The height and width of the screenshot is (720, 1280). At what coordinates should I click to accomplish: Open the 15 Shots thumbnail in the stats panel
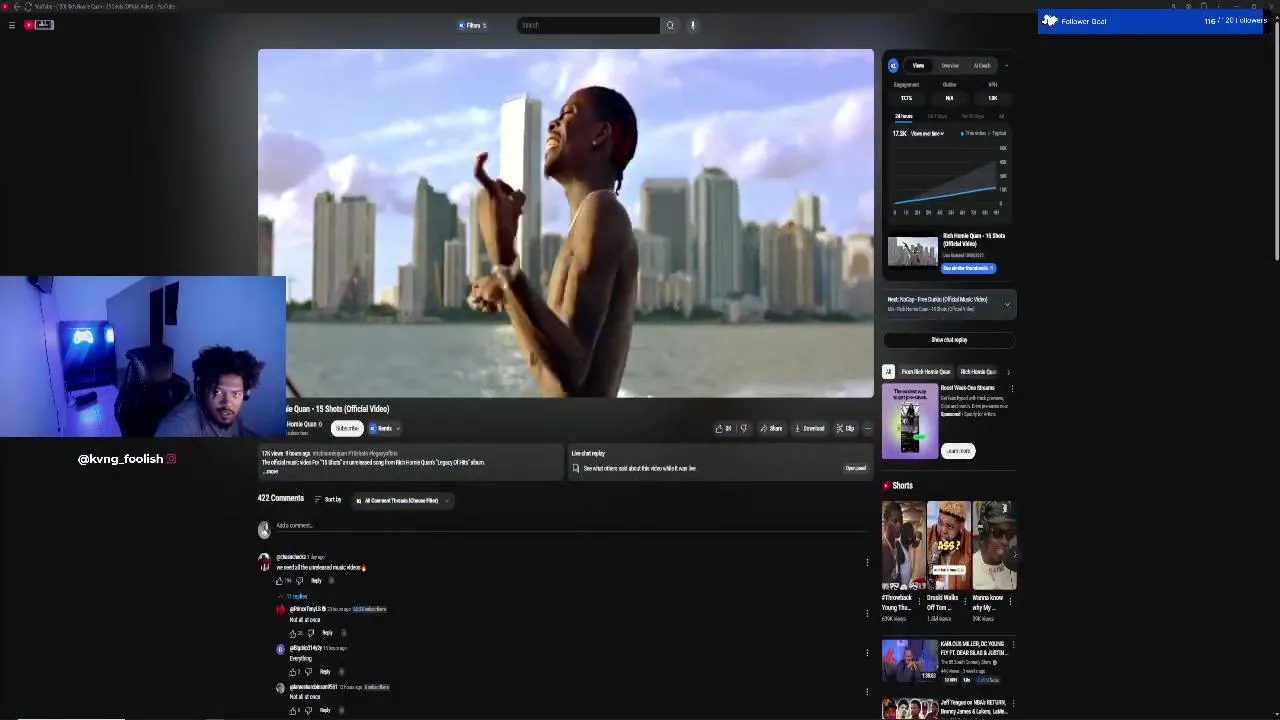click(x=913, y=252)
